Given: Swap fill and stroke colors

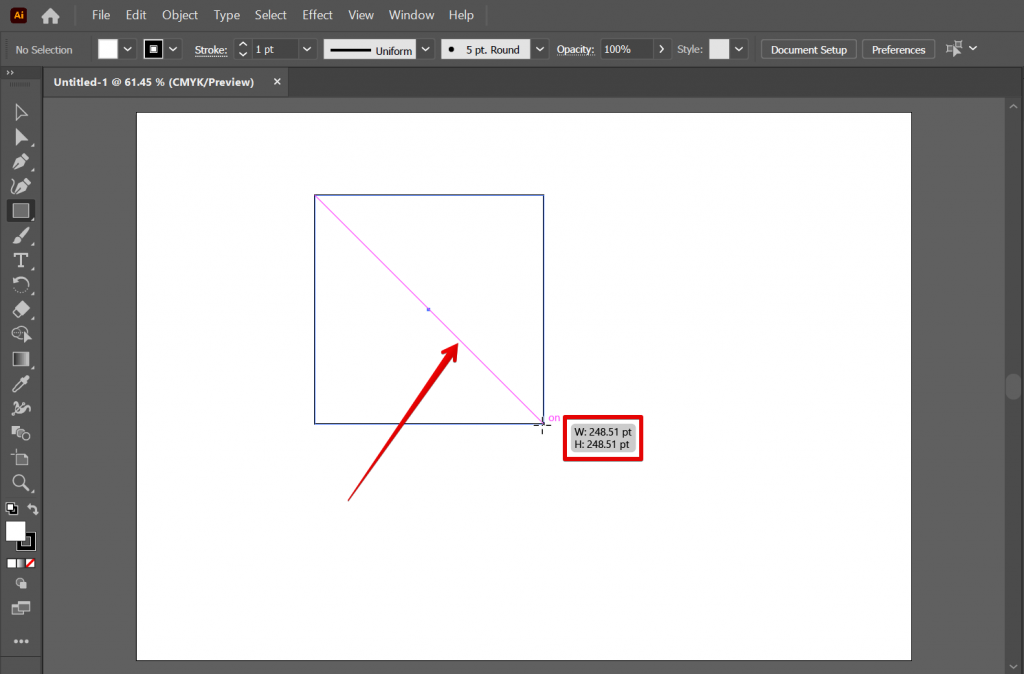Looking at the screenshot, I should [x=33, y=509].
